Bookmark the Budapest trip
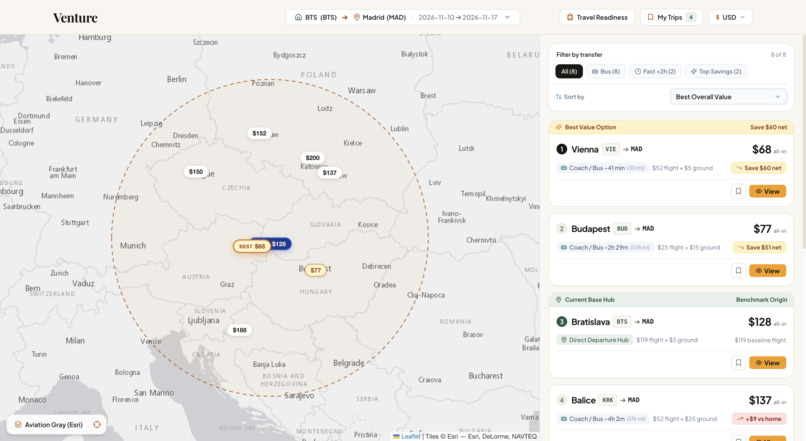 click(x=738, y=271)
